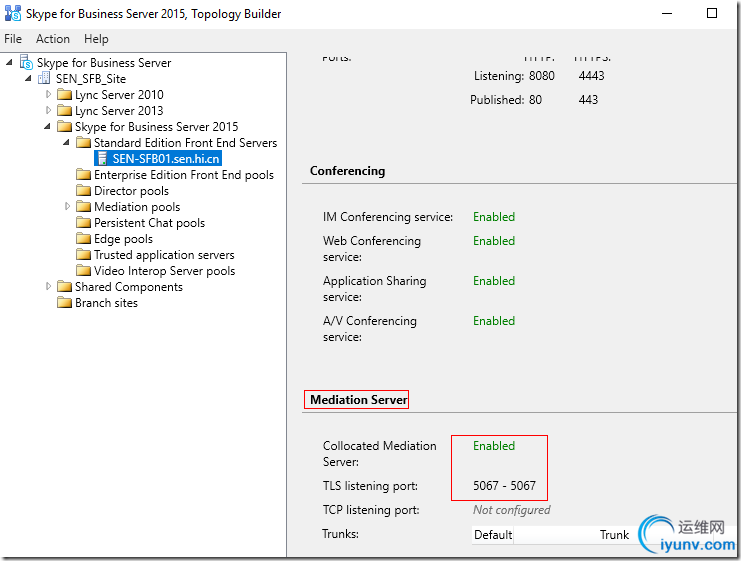This screenshot has height=561, width=741.
Task: Click the Shared Components folder icon
Action: click(x=64, y=286)
